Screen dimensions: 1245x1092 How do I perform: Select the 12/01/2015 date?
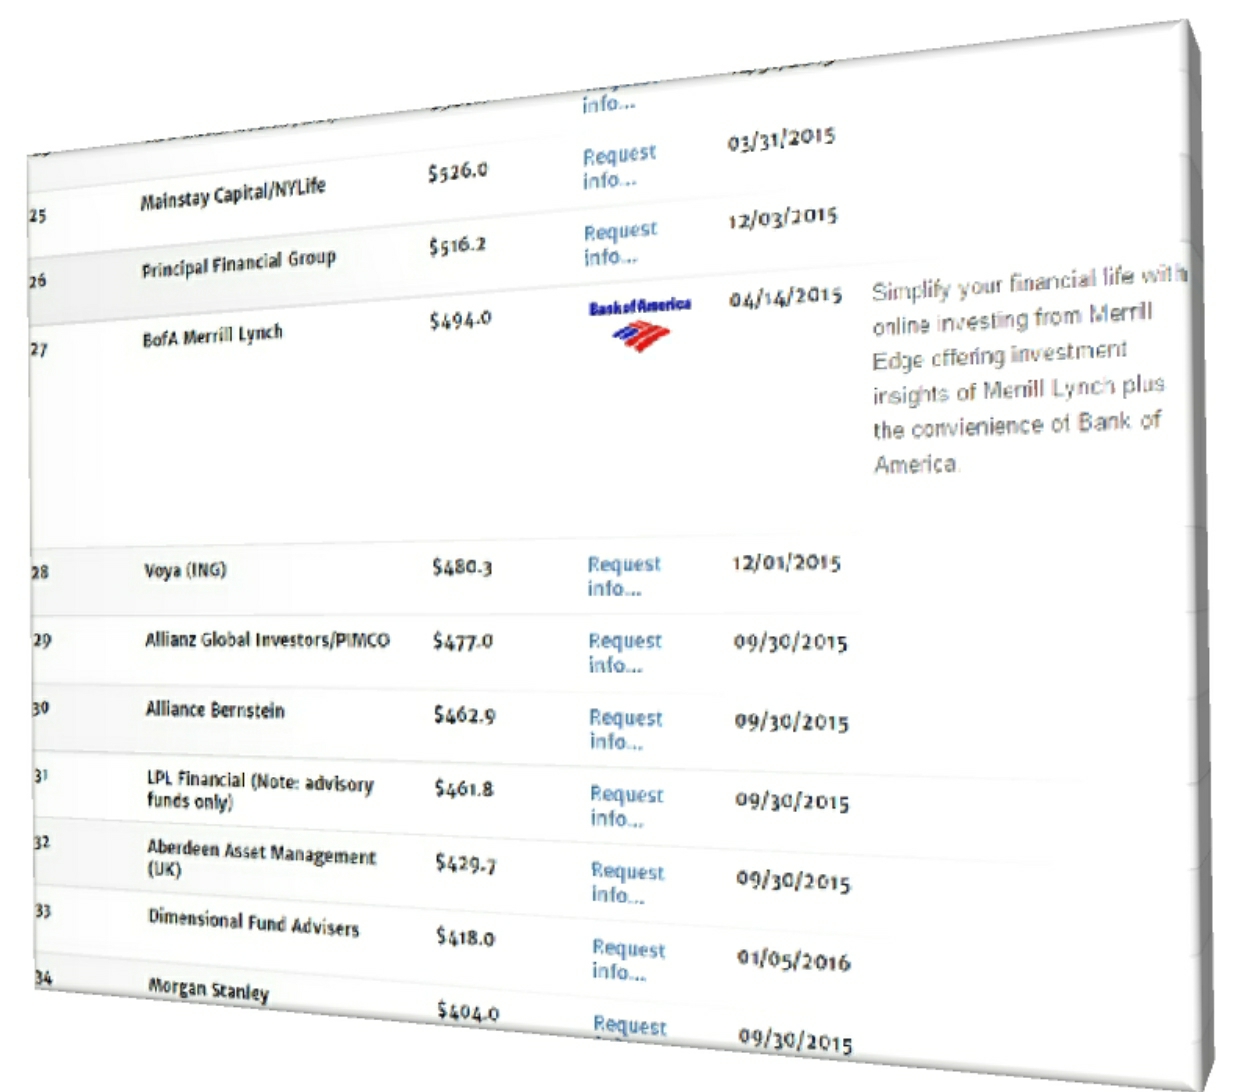[x=786, y=562]
